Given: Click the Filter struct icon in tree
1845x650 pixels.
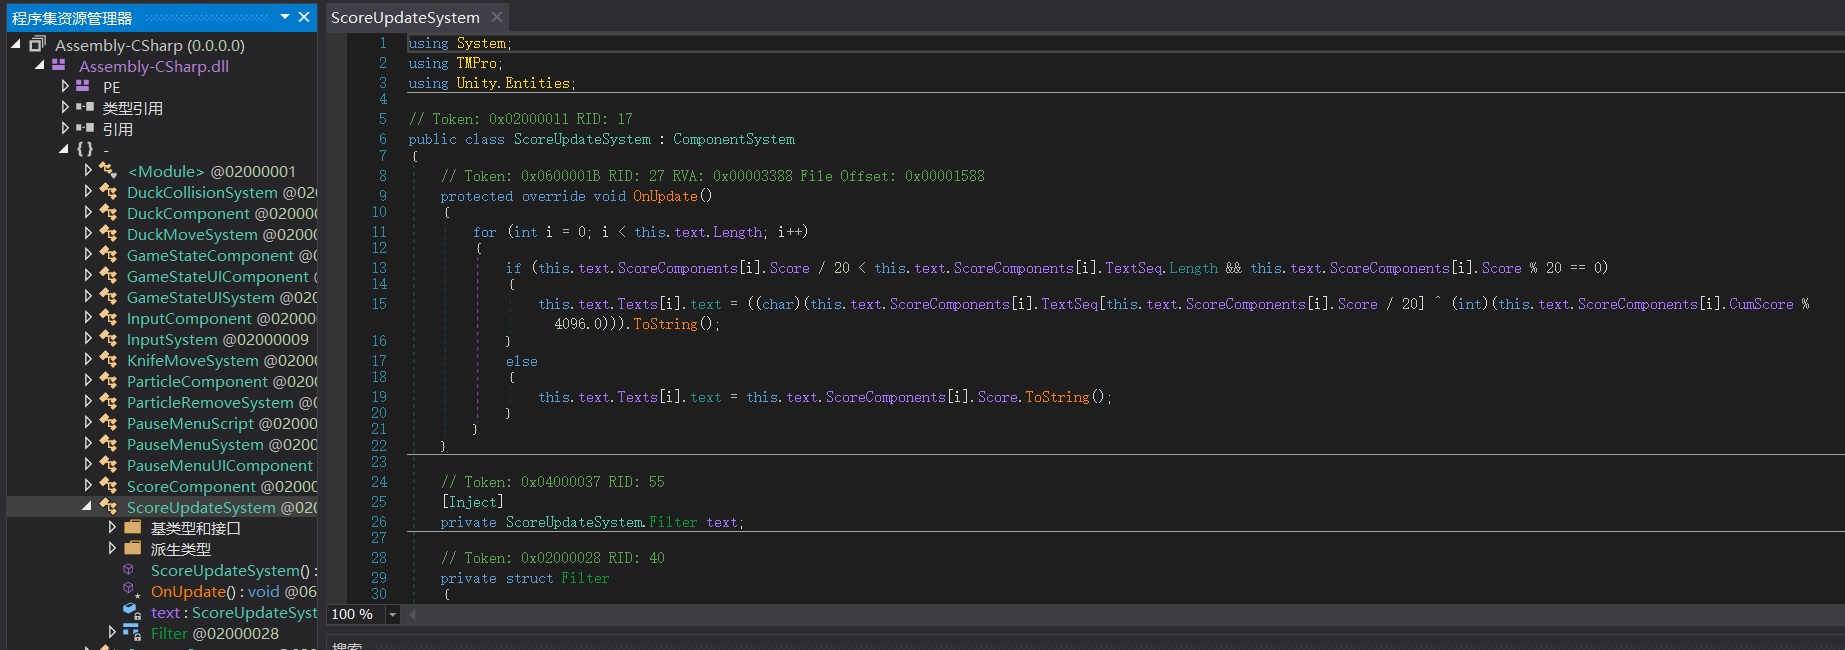Looking at the screenshot, I should [131, 633].
